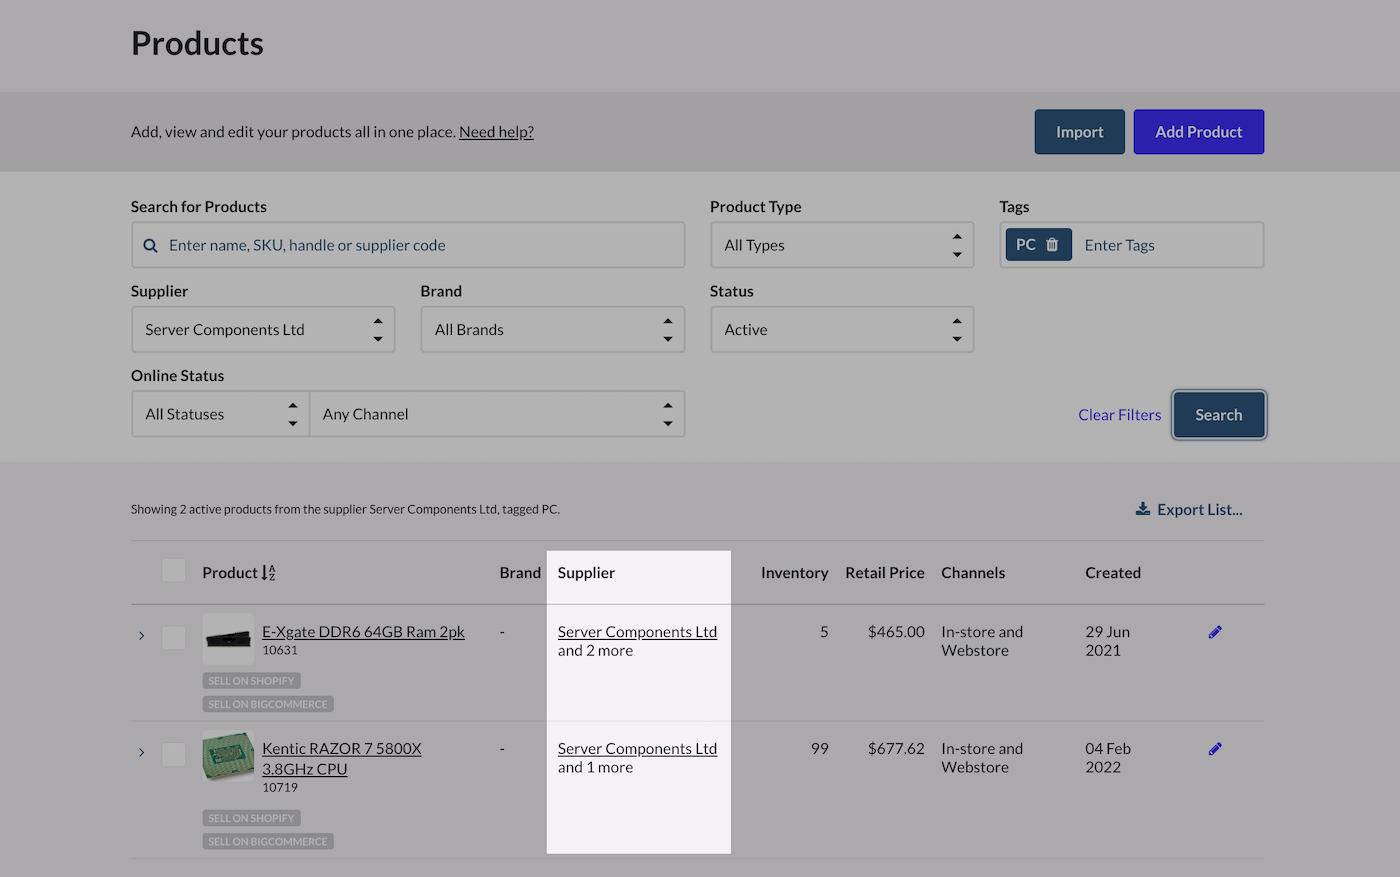Click the SELL ON SHOPIFY badge for E-Xgate
This screenshot has height=877, width=1400.
coord(251,680)
